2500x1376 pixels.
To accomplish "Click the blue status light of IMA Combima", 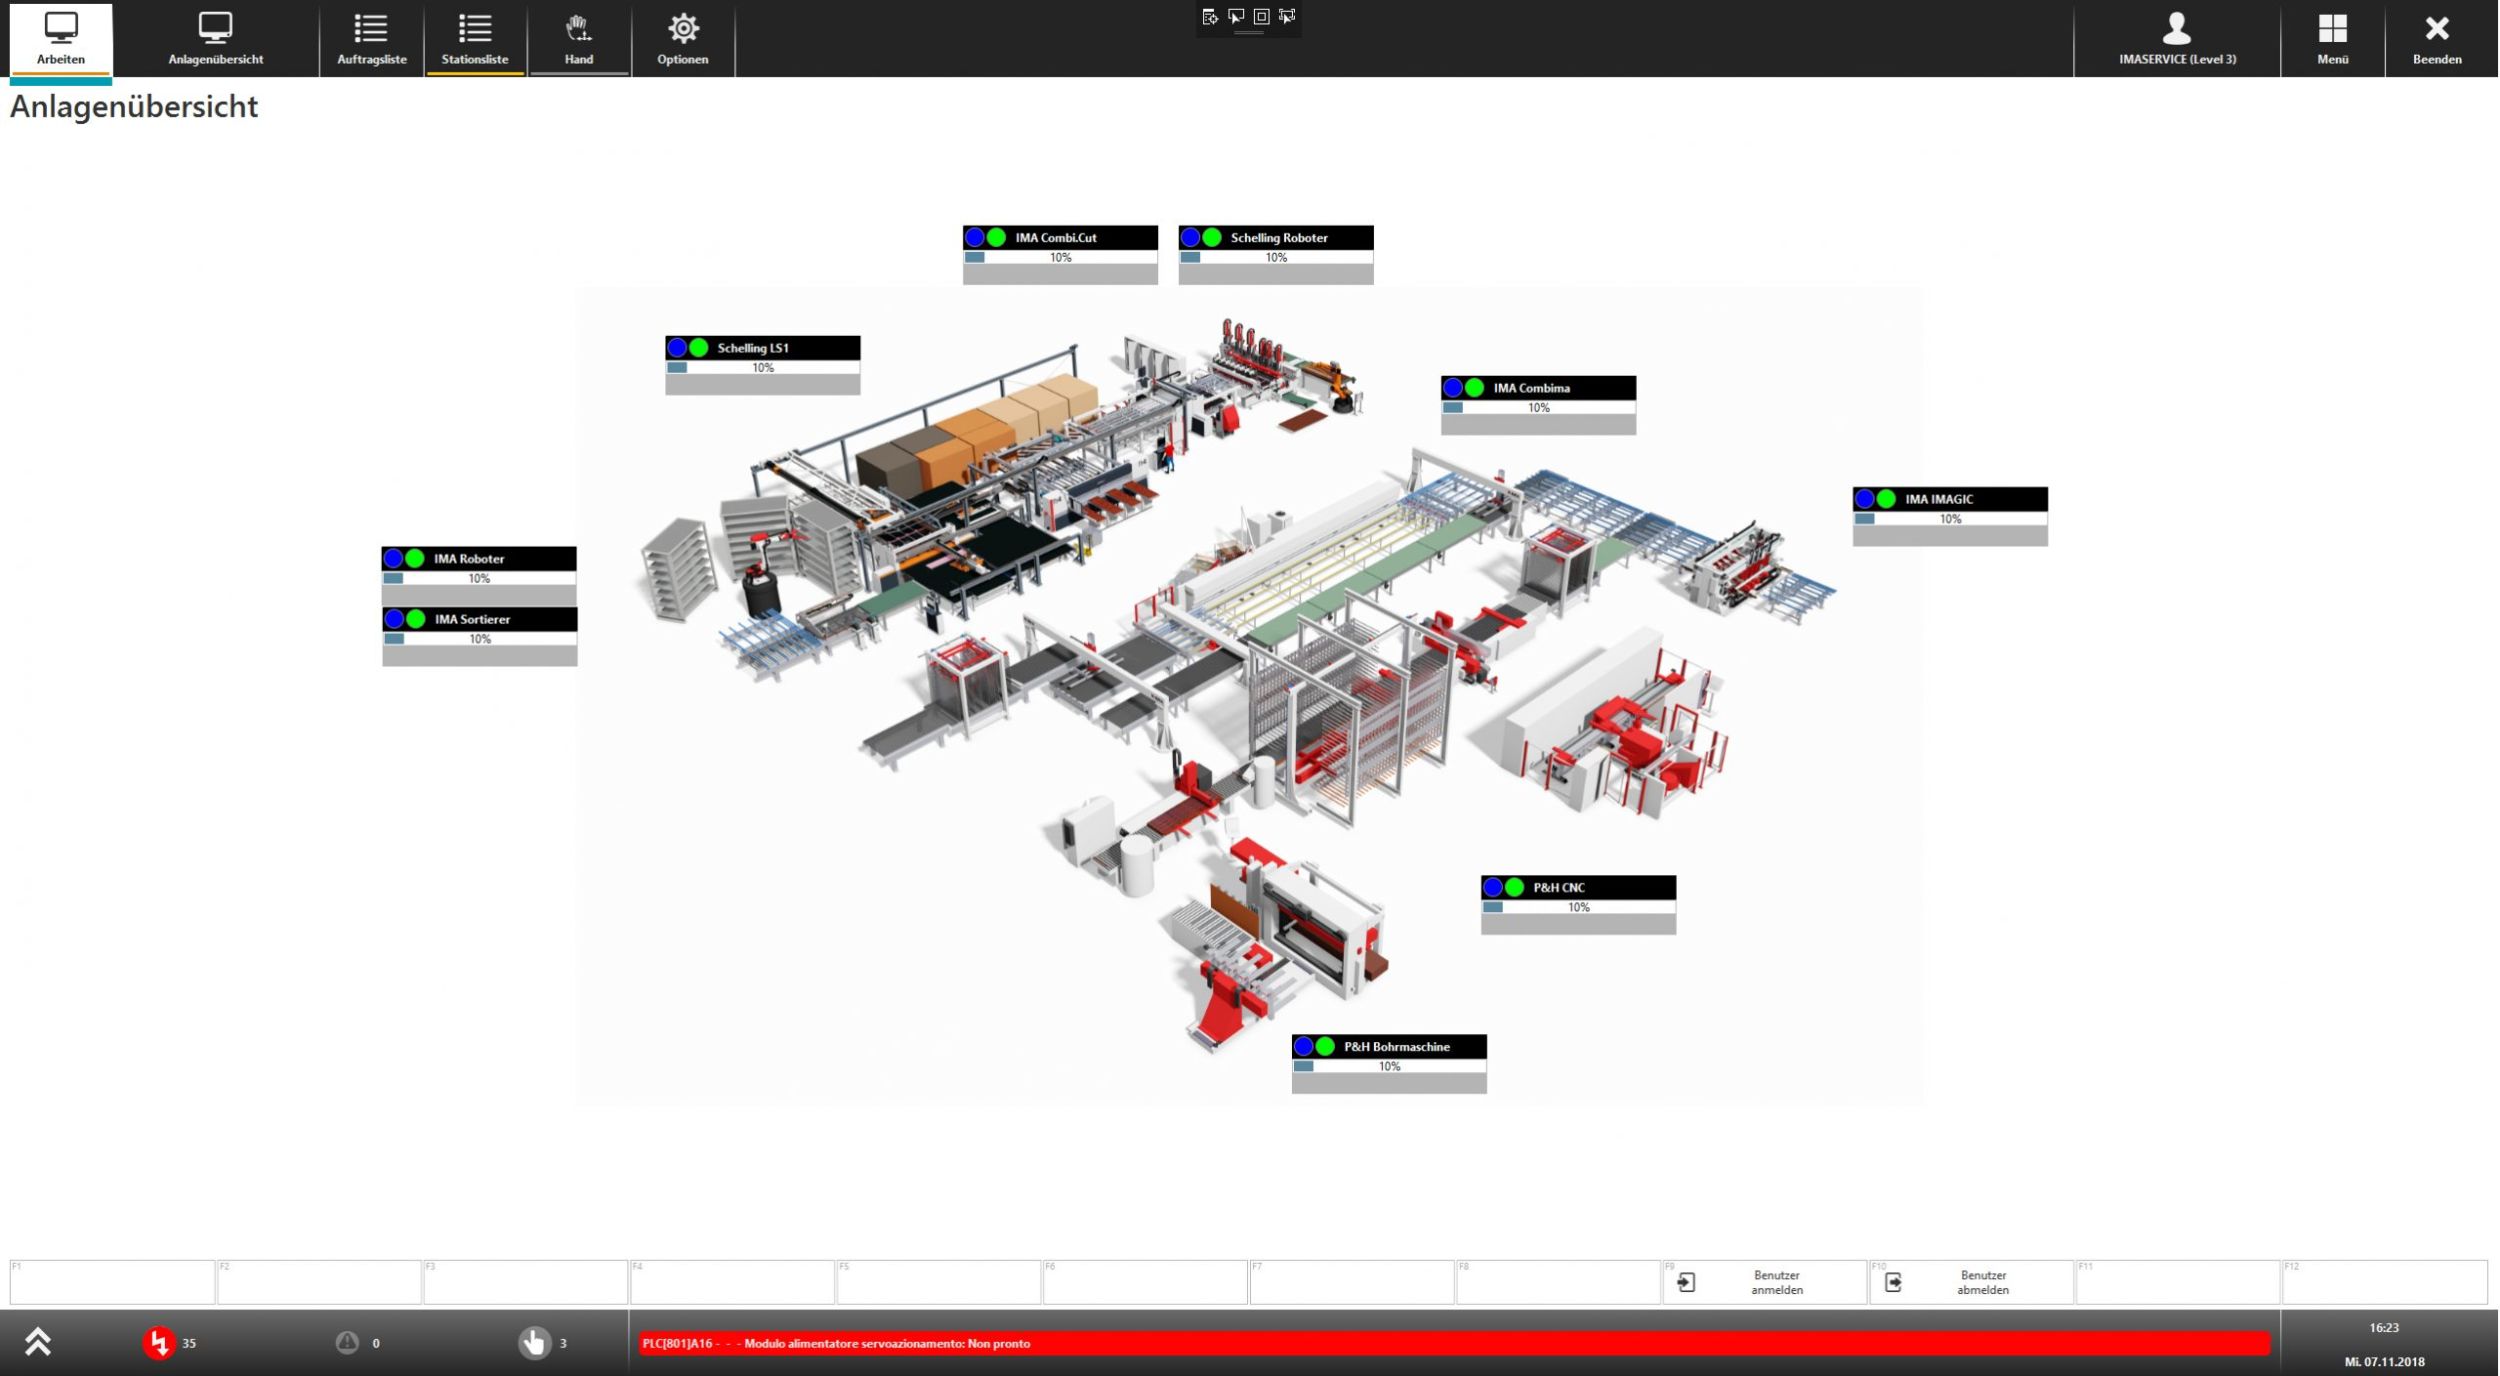I will coord(1453,388).
